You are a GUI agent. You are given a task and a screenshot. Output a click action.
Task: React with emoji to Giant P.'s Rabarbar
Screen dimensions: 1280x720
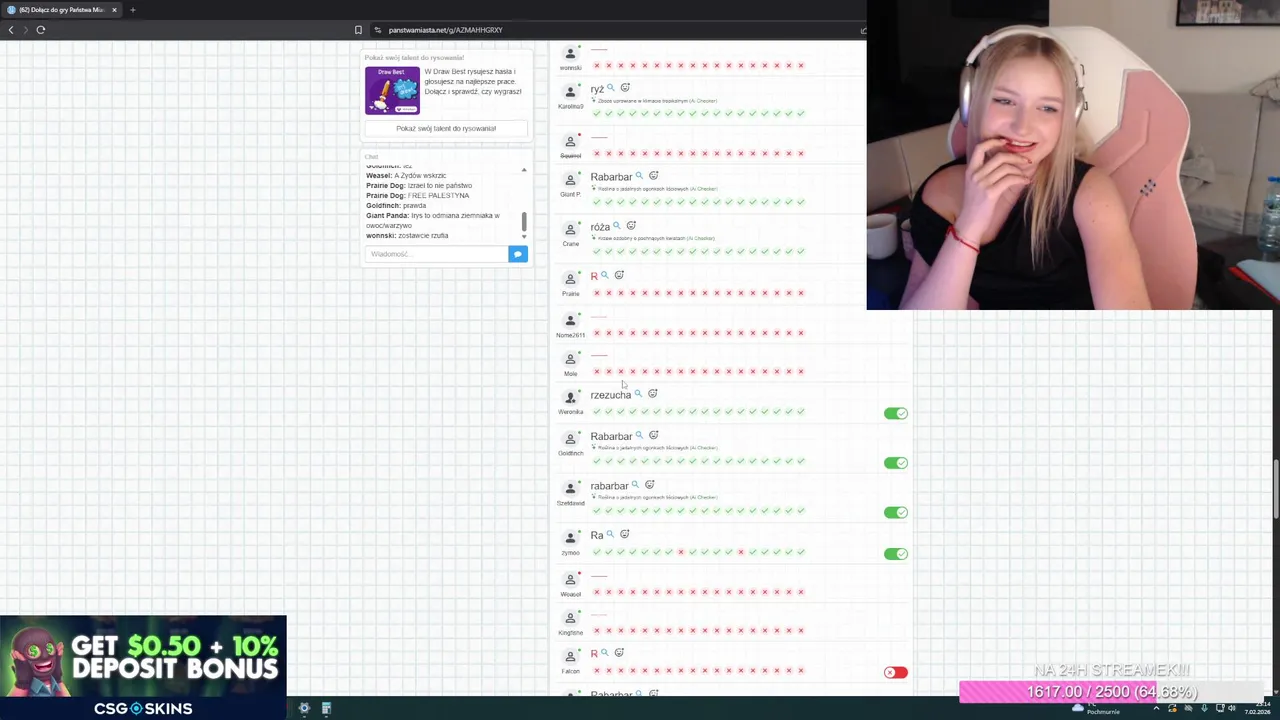(654, 176)
